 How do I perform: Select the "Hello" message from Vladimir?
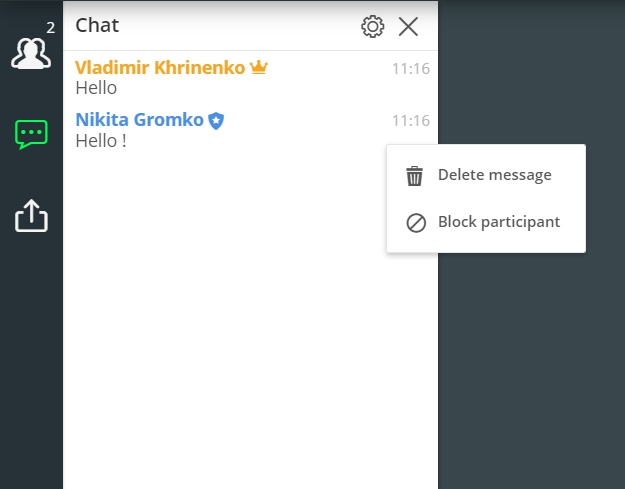point(96,88)
